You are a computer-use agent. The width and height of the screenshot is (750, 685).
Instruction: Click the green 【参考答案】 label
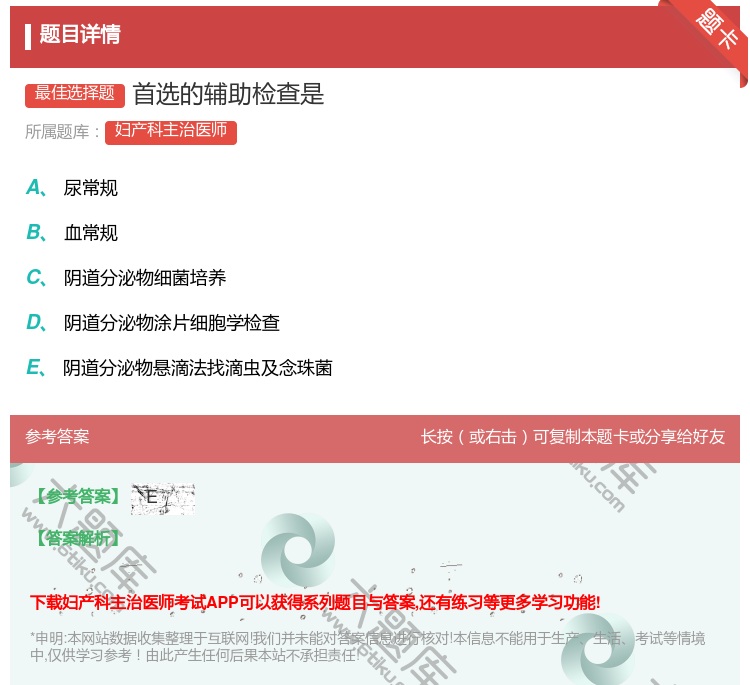[x=79, y=497]
